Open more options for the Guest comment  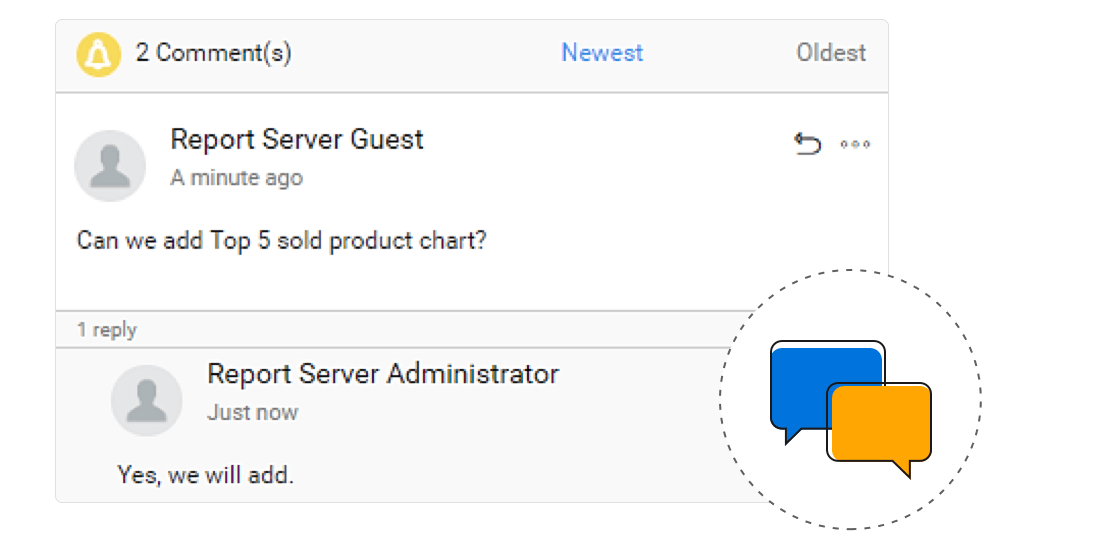[855, 145]
